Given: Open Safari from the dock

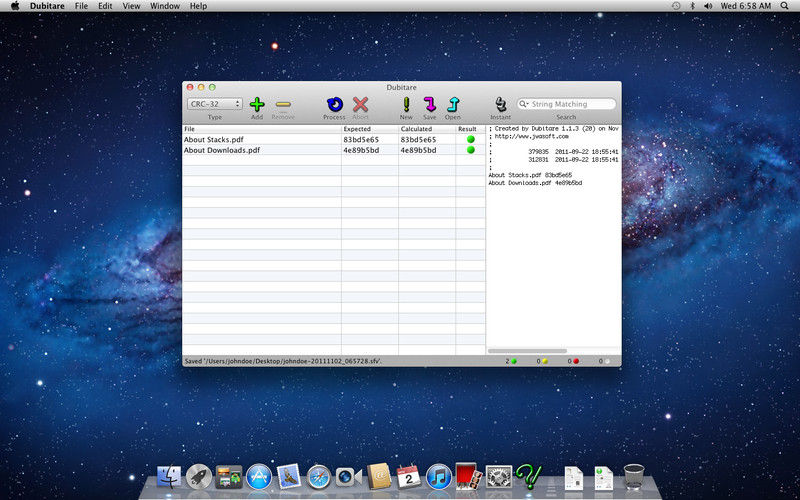Looking at the screenshot, I should point(319,477).
